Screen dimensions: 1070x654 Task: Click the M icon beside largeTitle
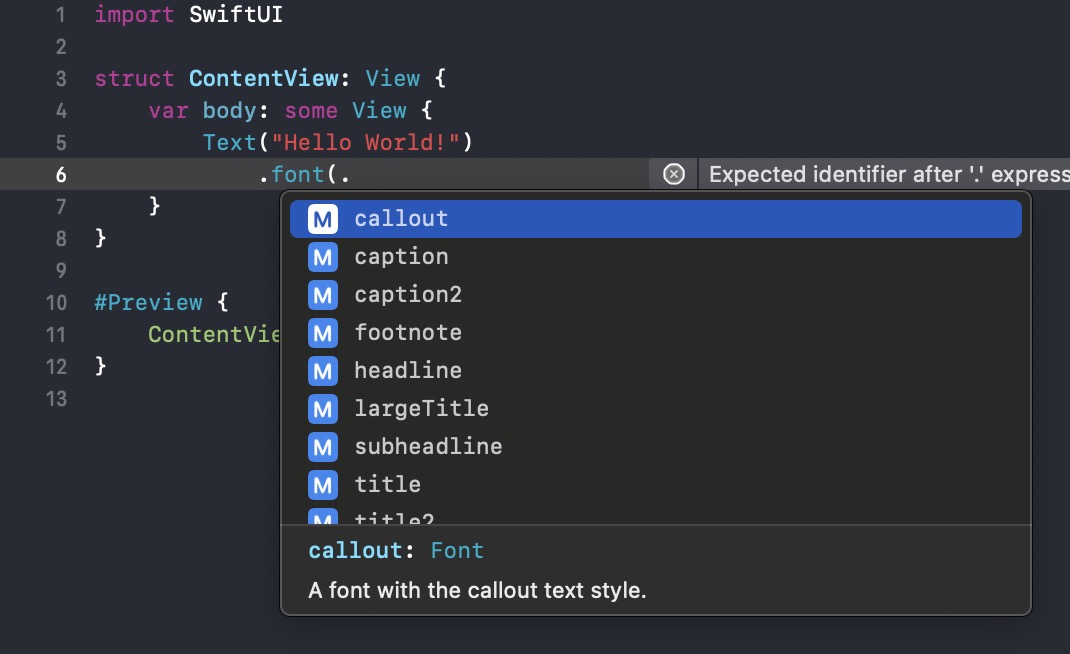(323, 409)
